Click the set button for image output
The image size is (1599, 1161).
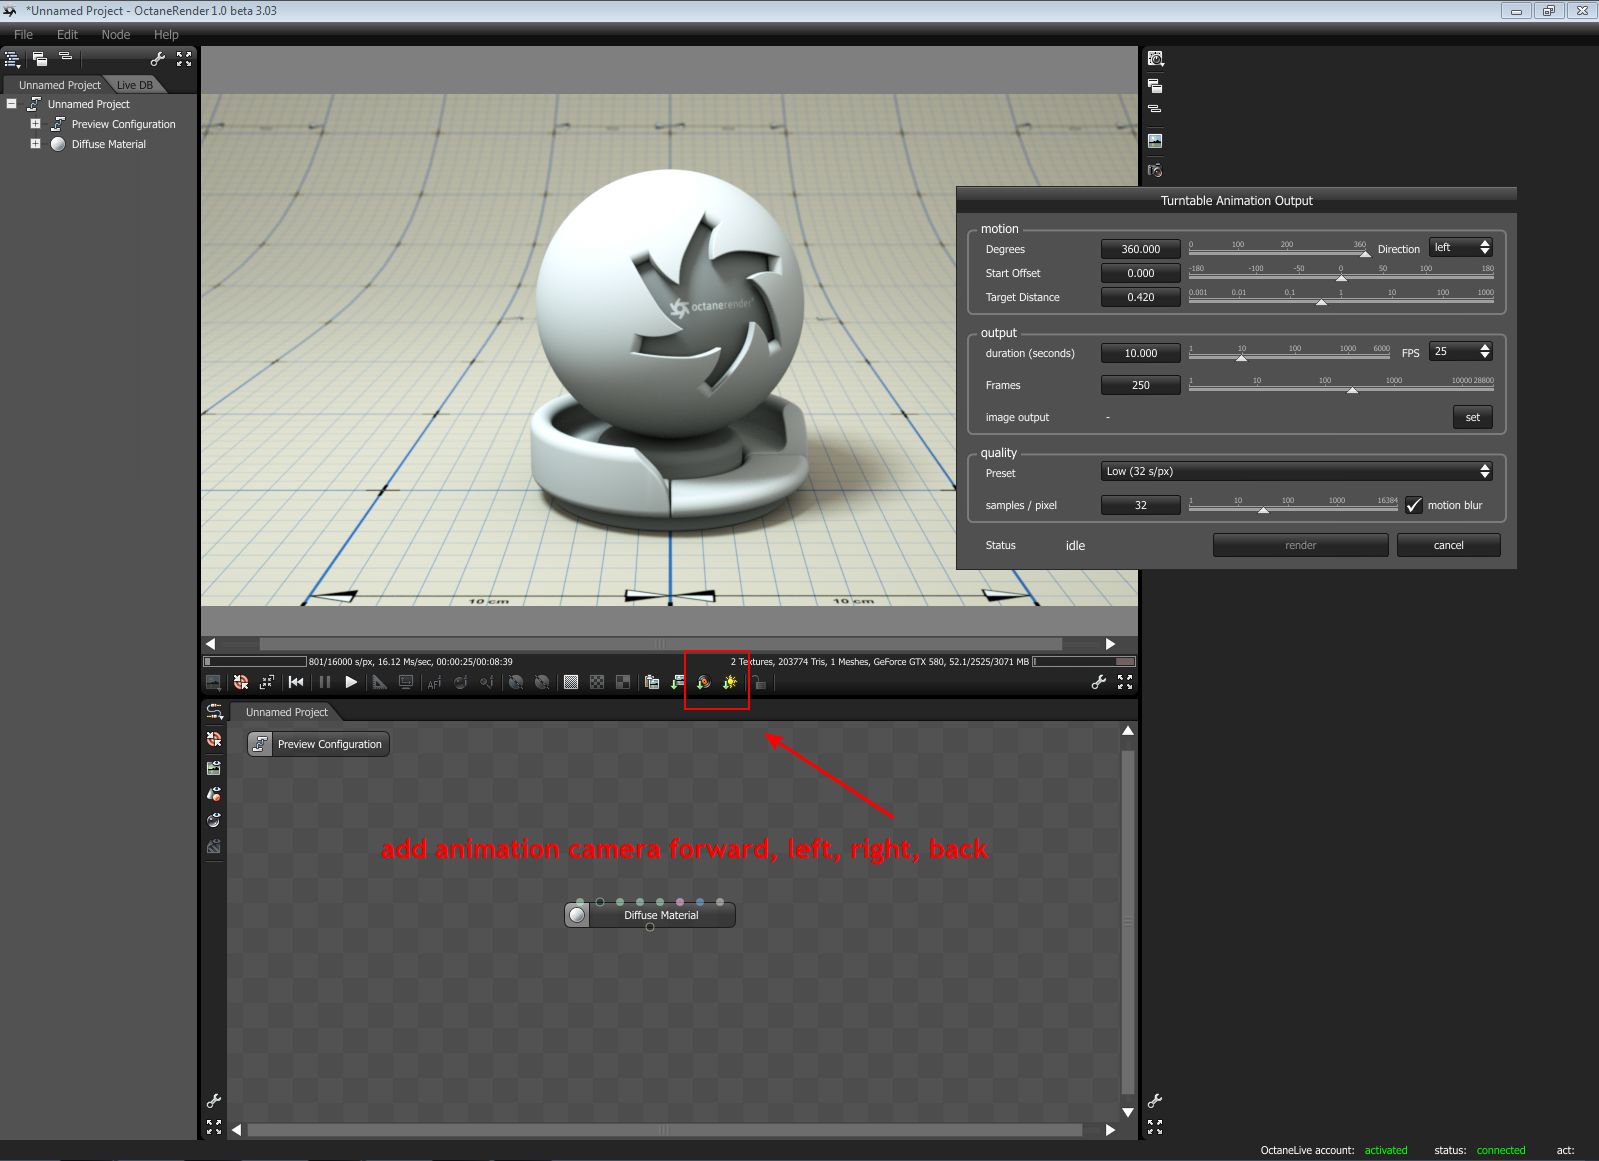coord(1472,417)
